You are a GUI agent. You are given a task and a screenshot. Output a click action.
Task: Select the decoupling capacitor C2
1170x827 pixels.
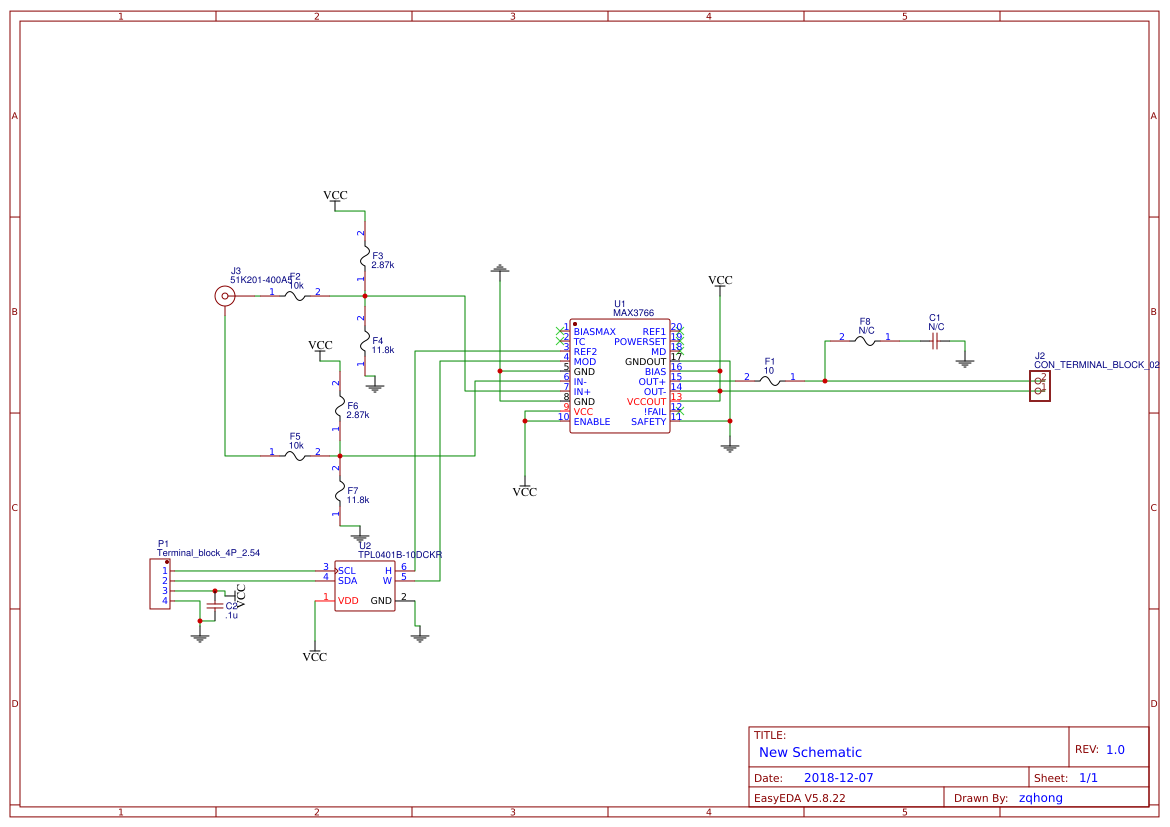217,606
